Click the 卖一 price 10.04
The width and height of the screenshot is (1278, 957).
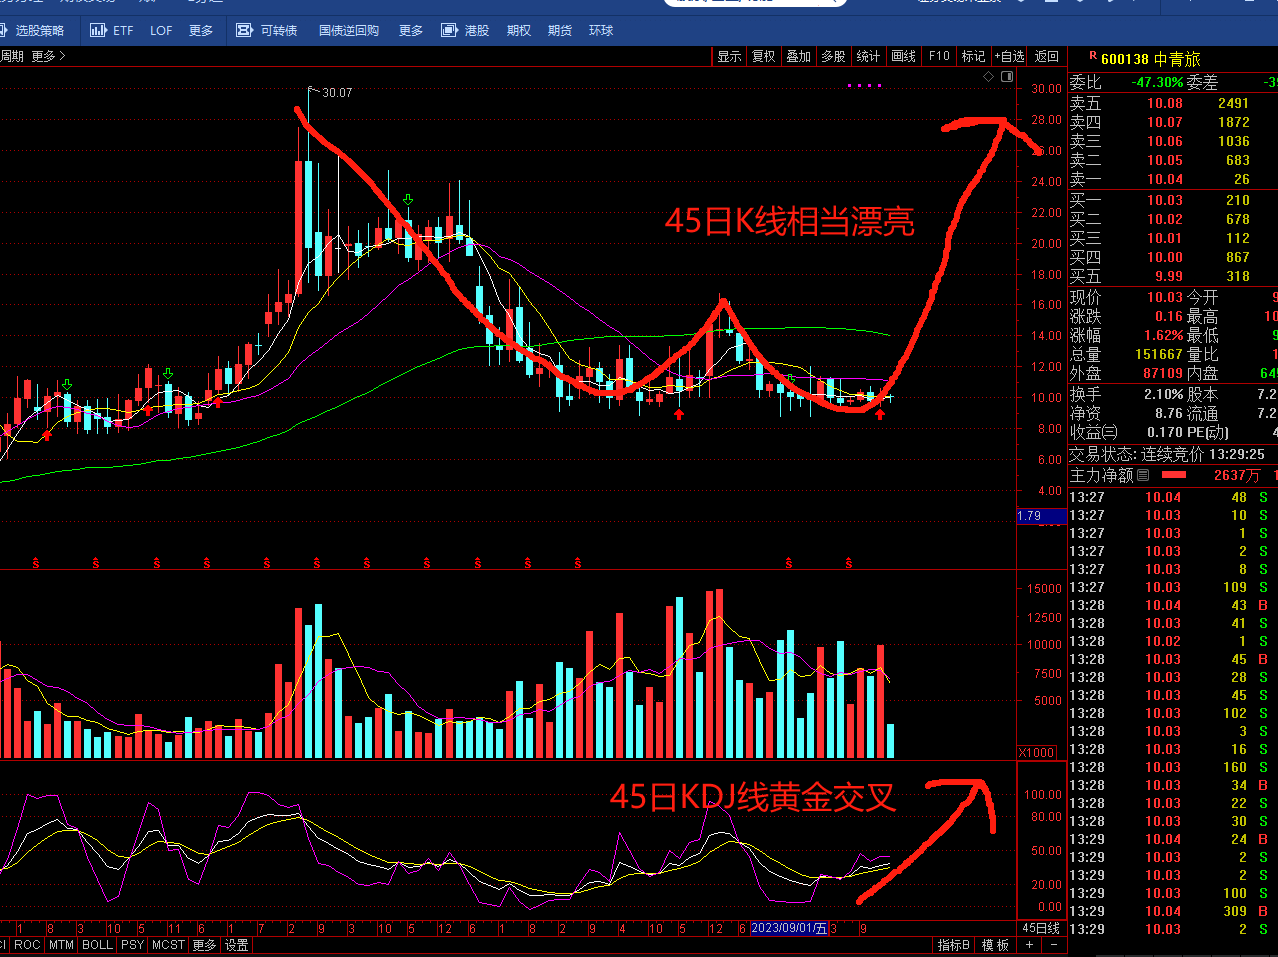point(1164,179)
